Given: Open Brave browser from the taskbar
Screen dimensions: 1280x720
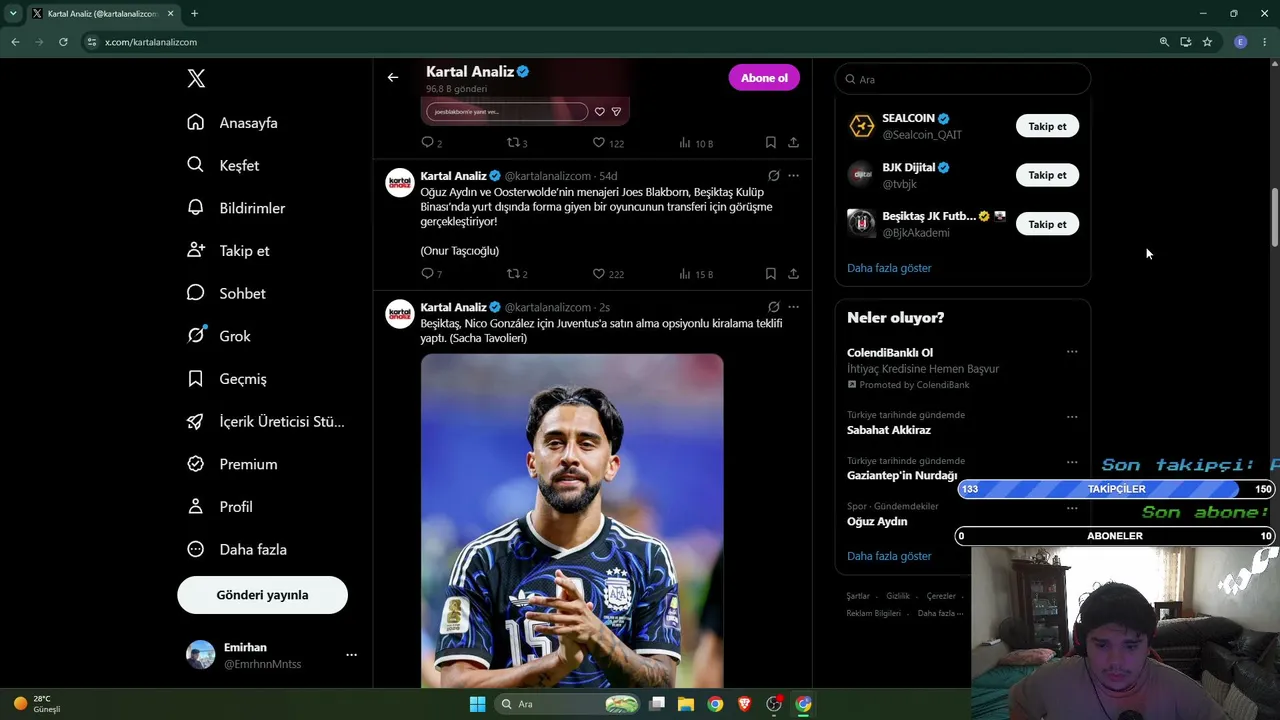Looking at the screenshot, I should click(x=744, y=704).
